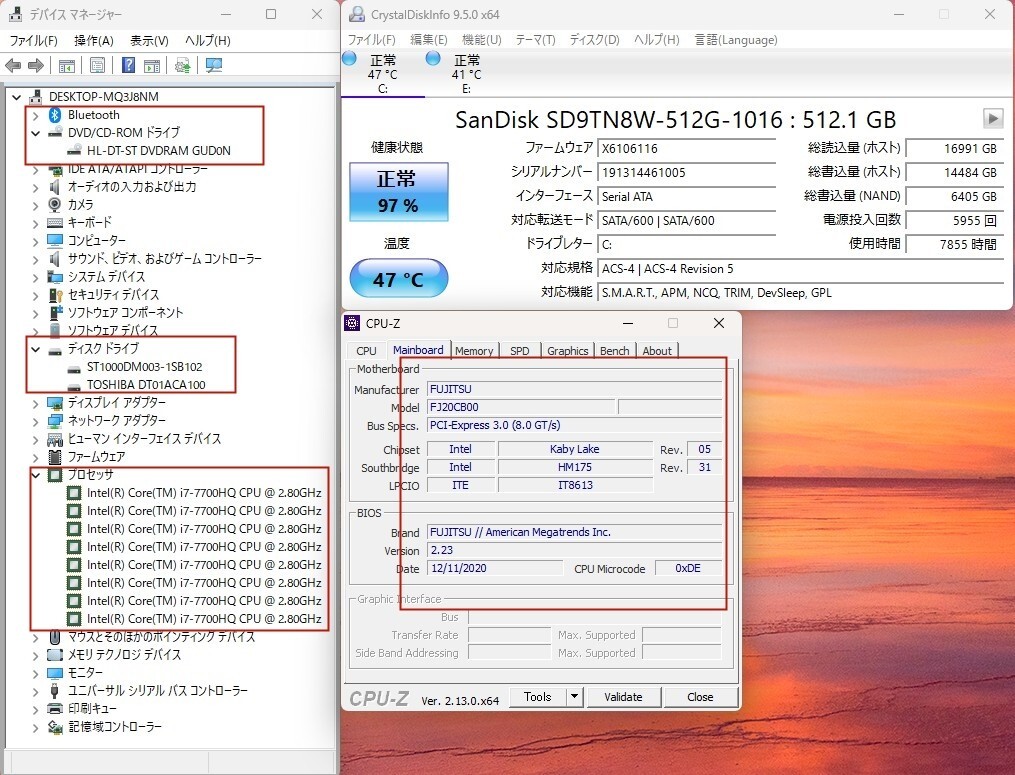Viewport: 1015px width, 775px height.
Task: Click the Close button in CPU-Z
Action: [701, 697]
